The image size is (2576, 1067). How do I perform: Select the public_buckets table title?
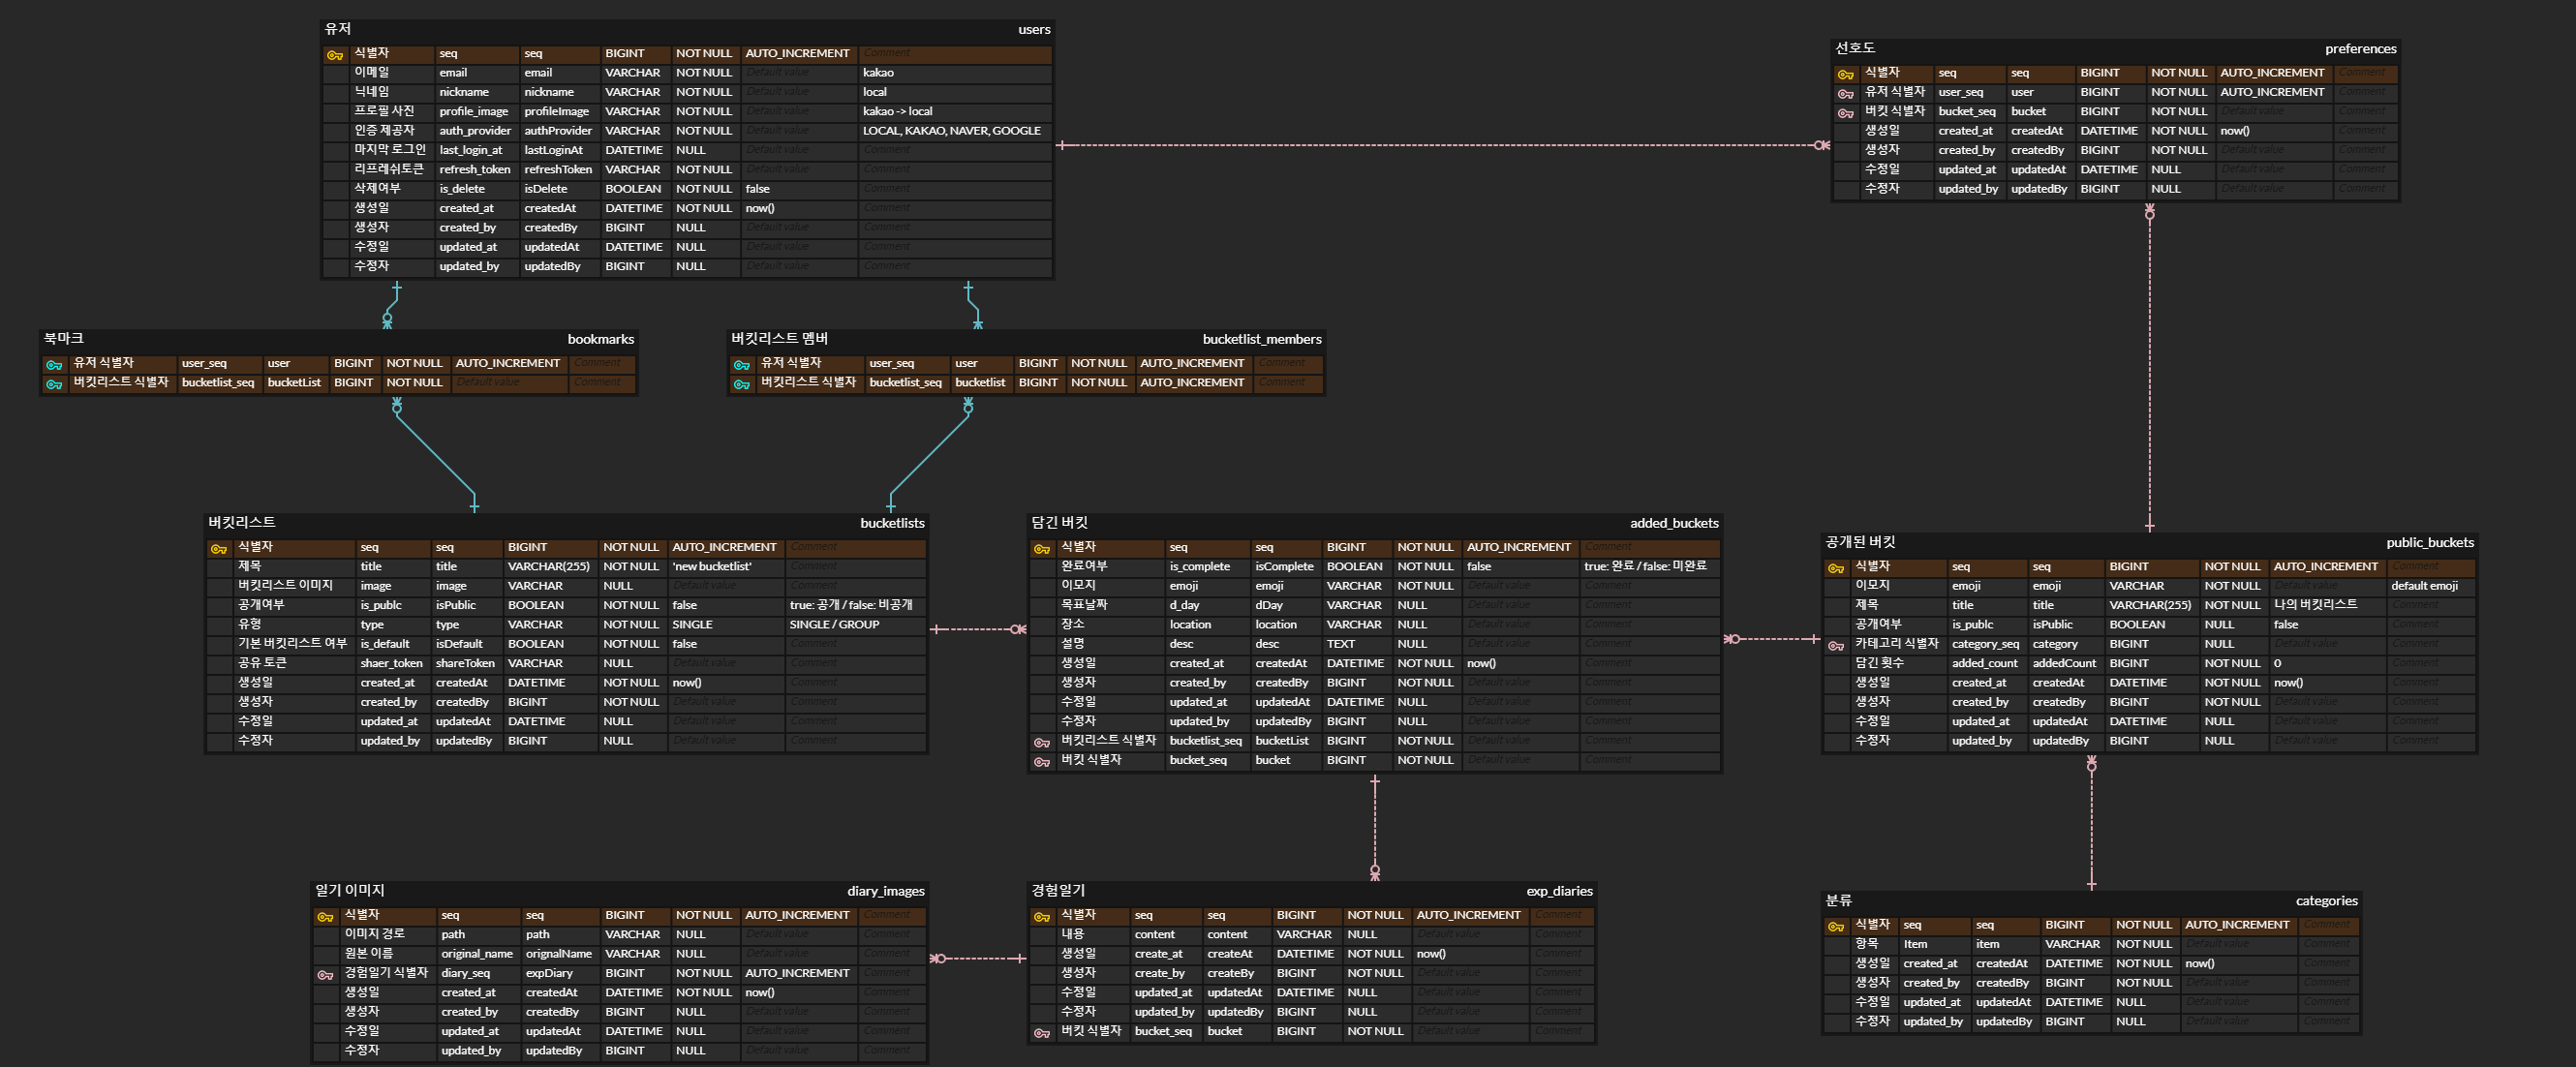coord(2429,543)
